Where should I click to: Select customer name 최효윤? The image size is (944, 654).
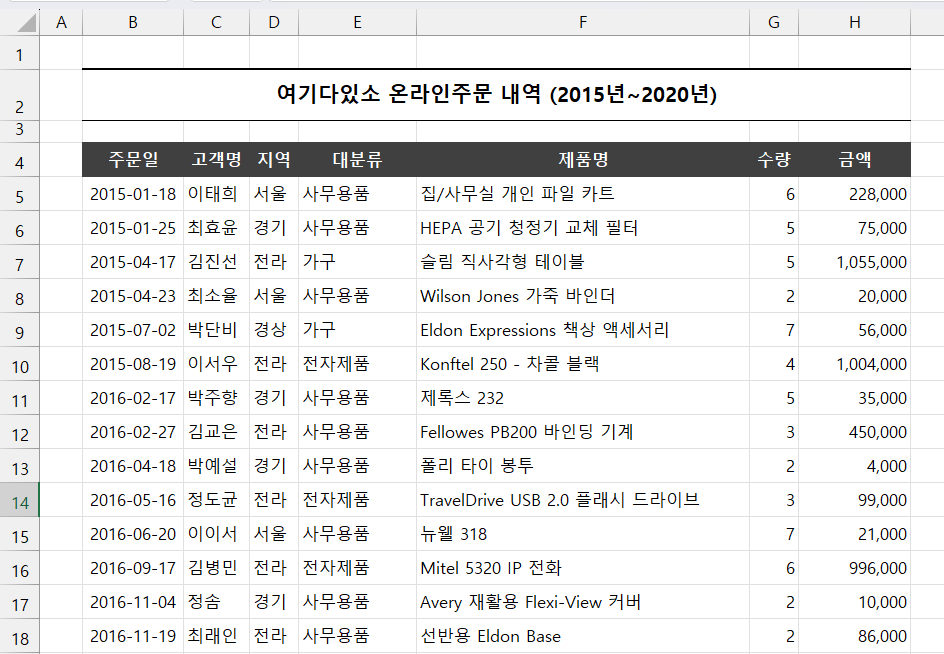coord(216,228)
